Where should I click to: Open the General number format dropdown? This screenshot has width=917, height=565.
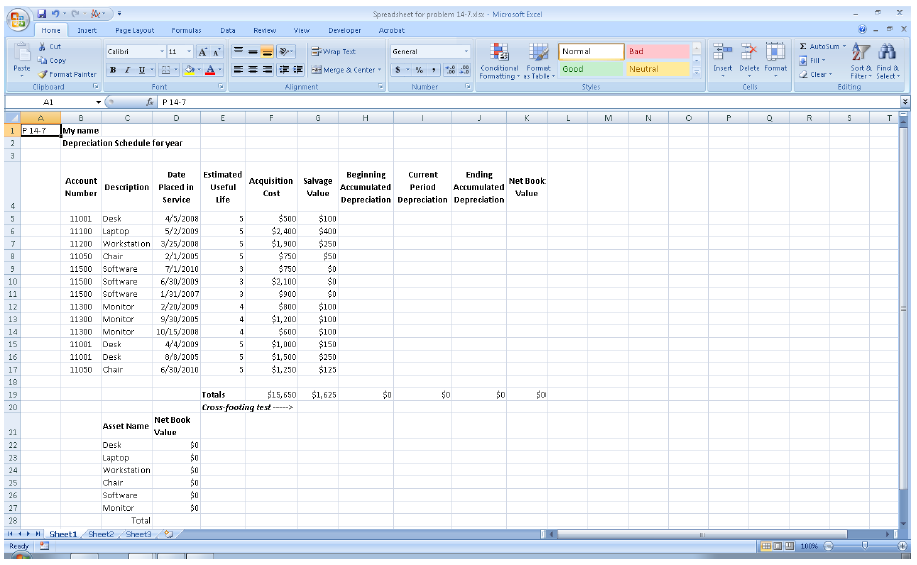click(466, 51)
